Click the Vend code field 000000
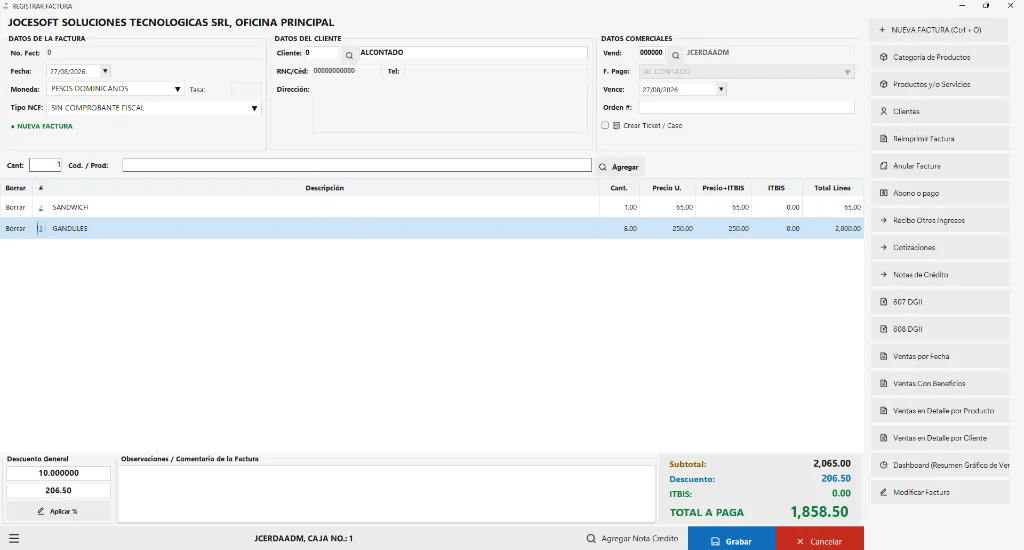The height and width of the screenshot is (550, 1024). (x=652, y=53)
